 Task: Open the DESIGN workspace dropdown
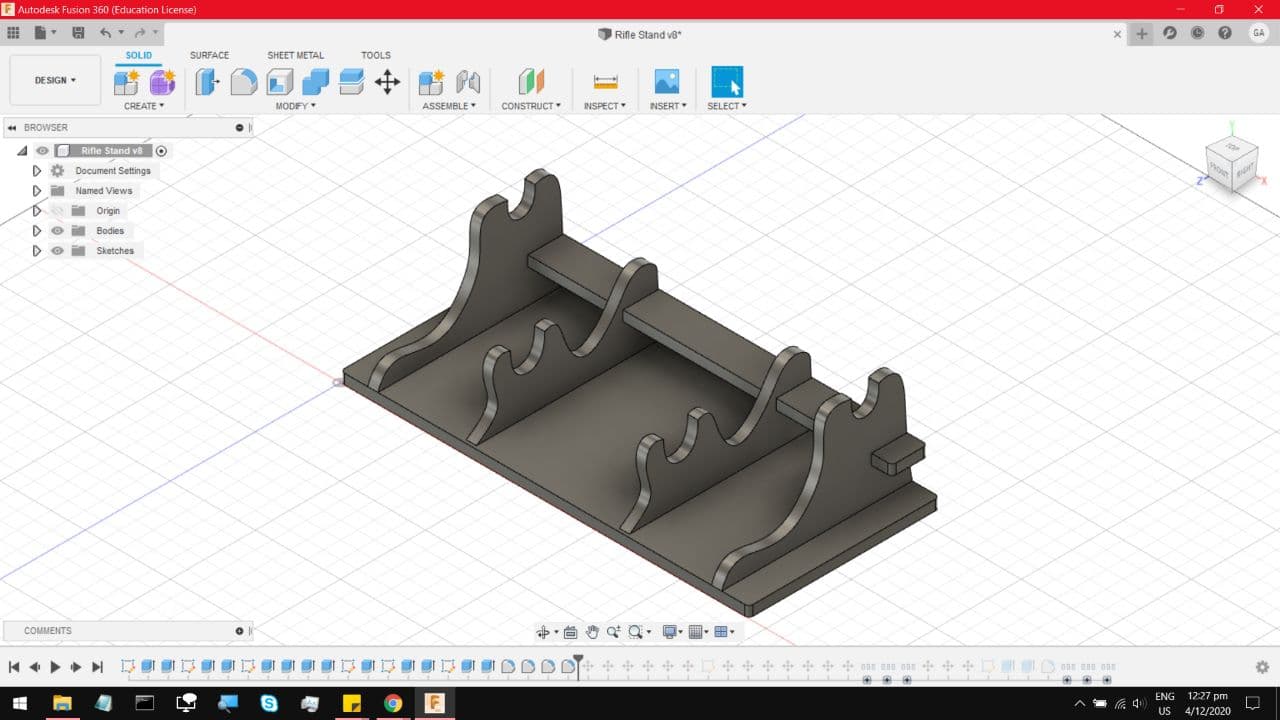pyautogui.click(x=55, y=80)
